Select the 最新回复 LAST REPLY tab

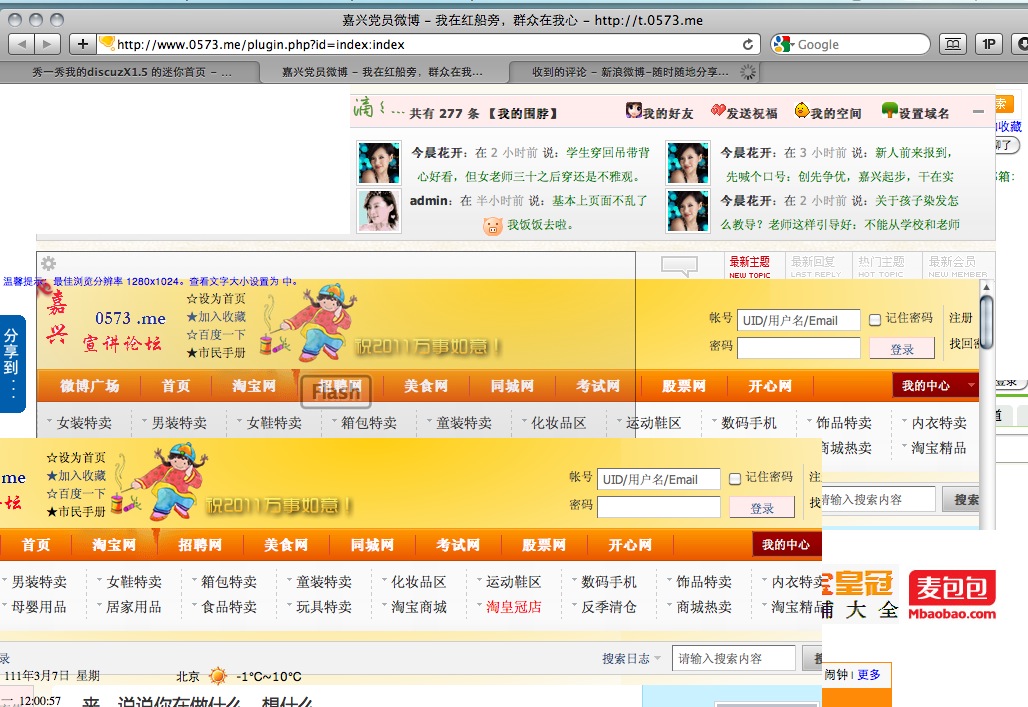tap(815, 266)
